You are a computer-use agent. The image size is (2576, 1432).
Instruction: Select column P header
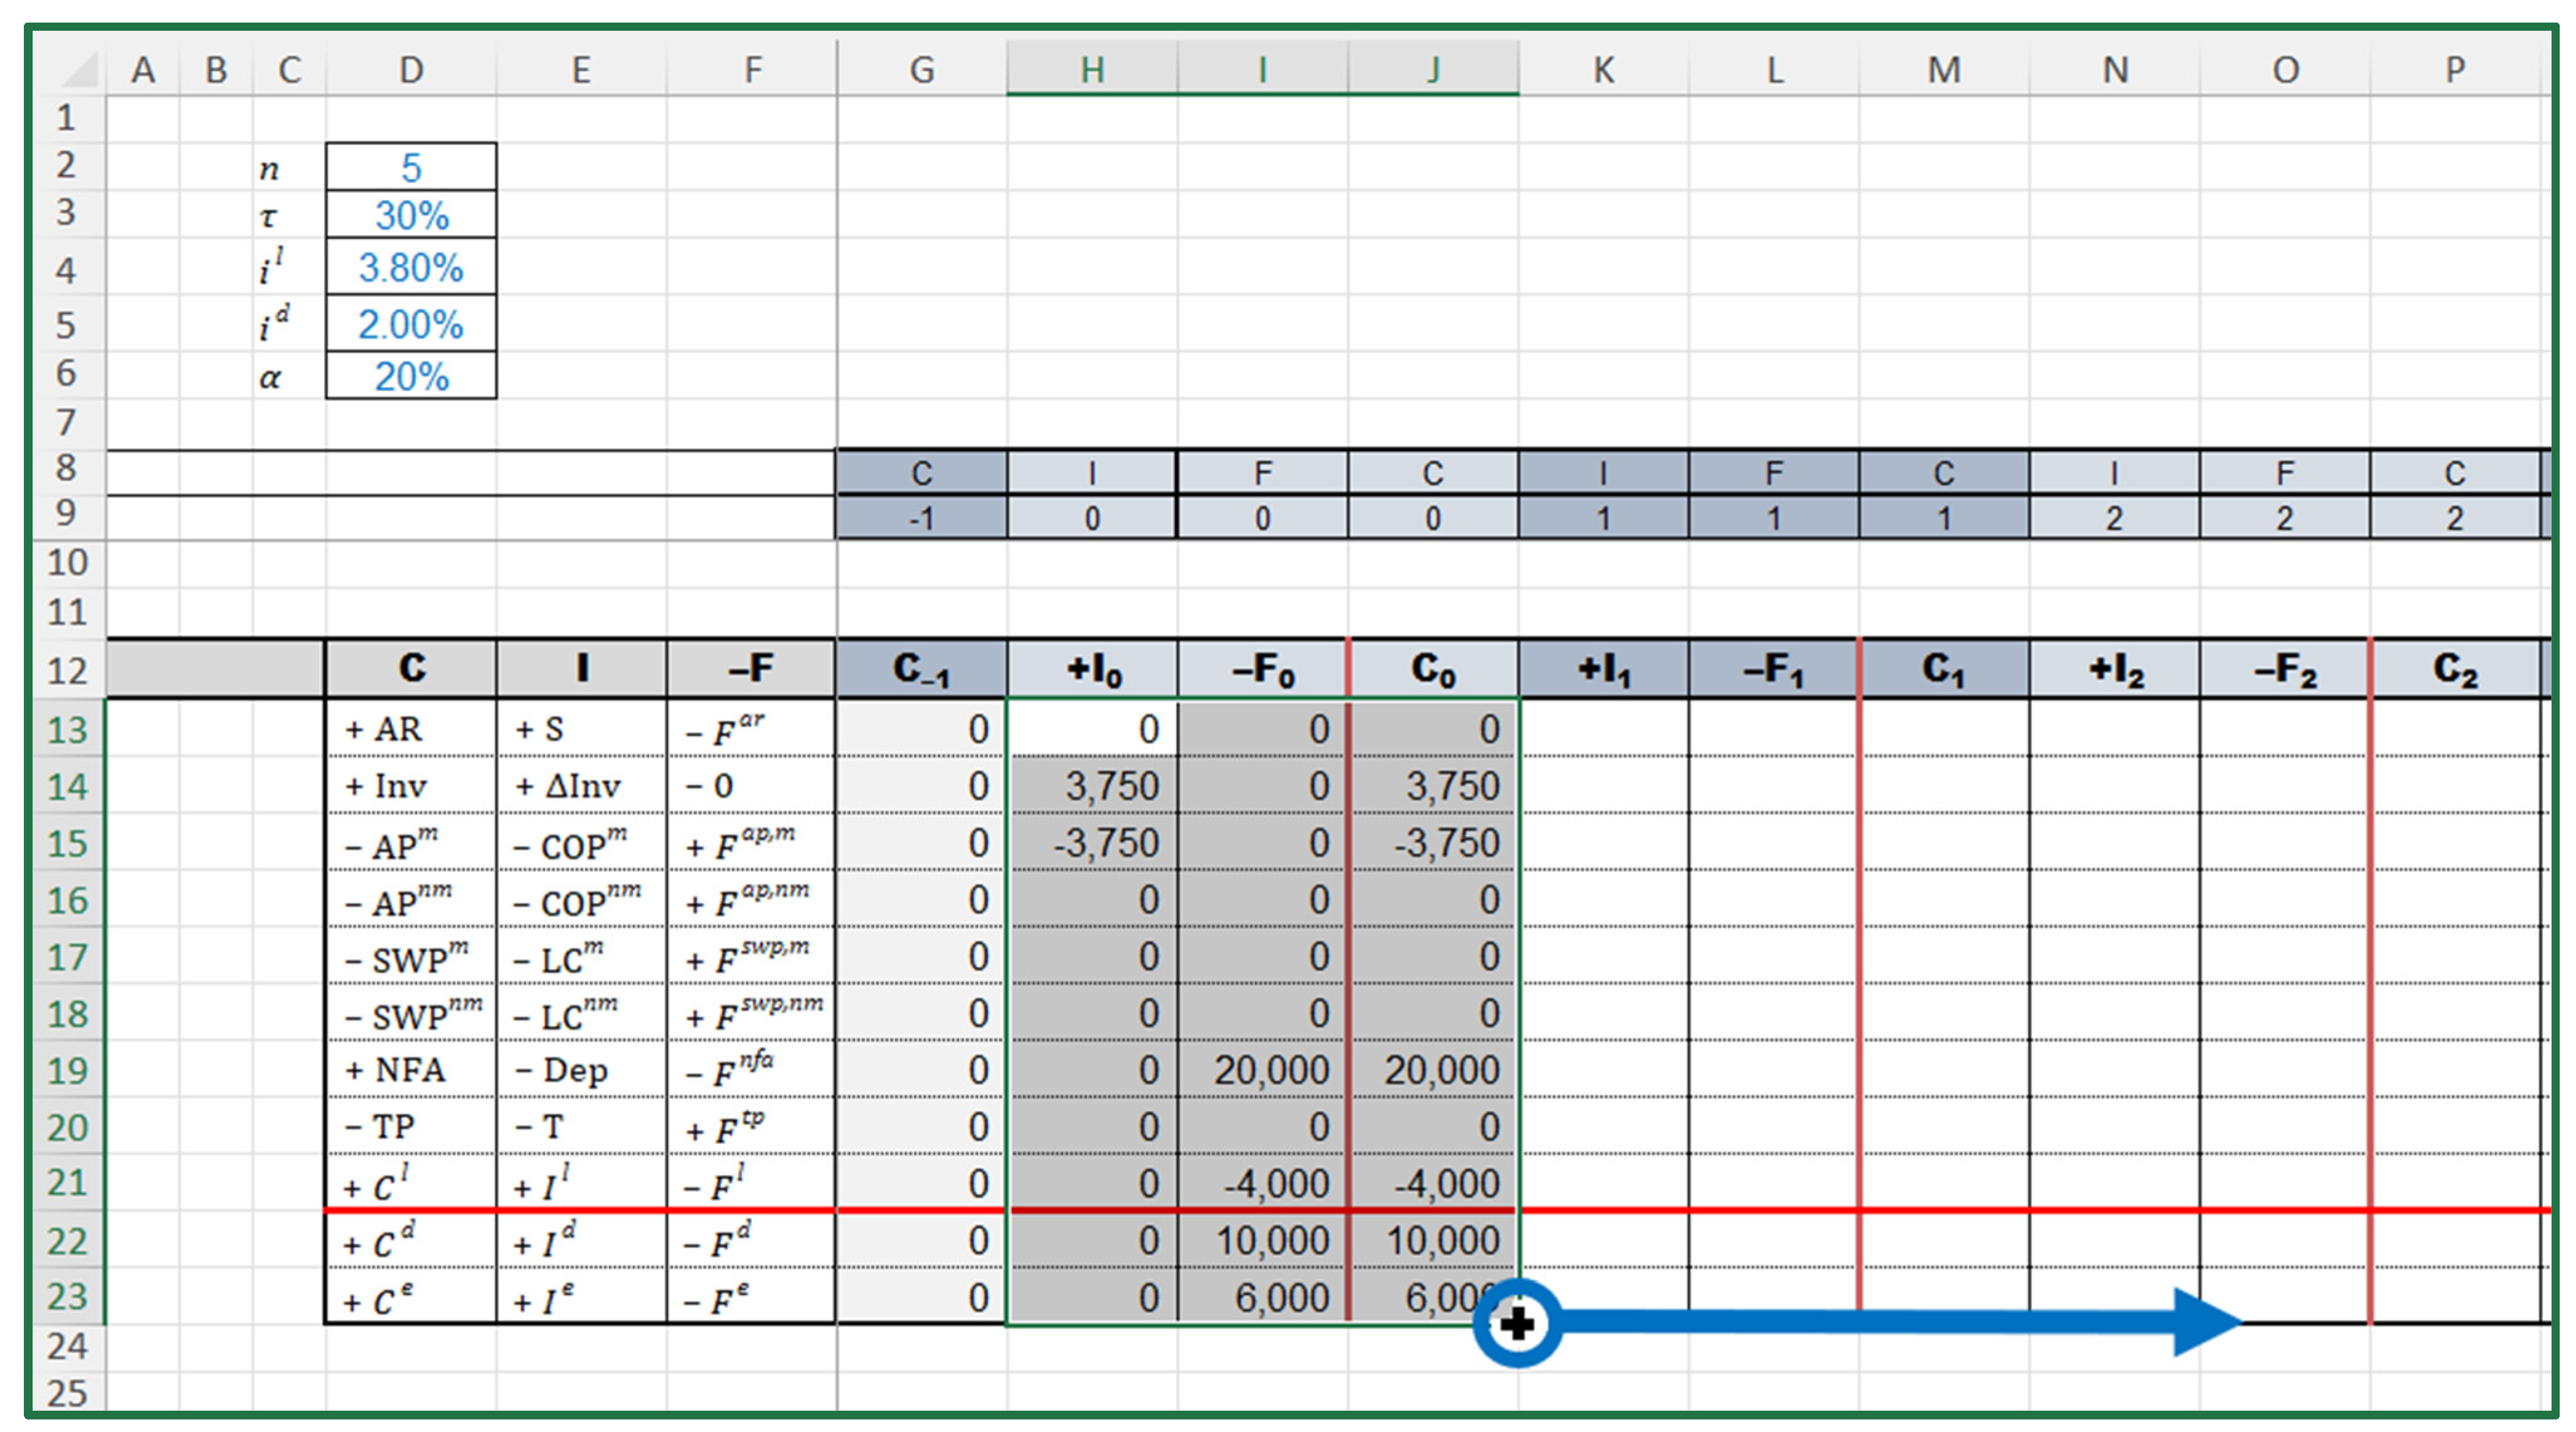click(2454, 70)
